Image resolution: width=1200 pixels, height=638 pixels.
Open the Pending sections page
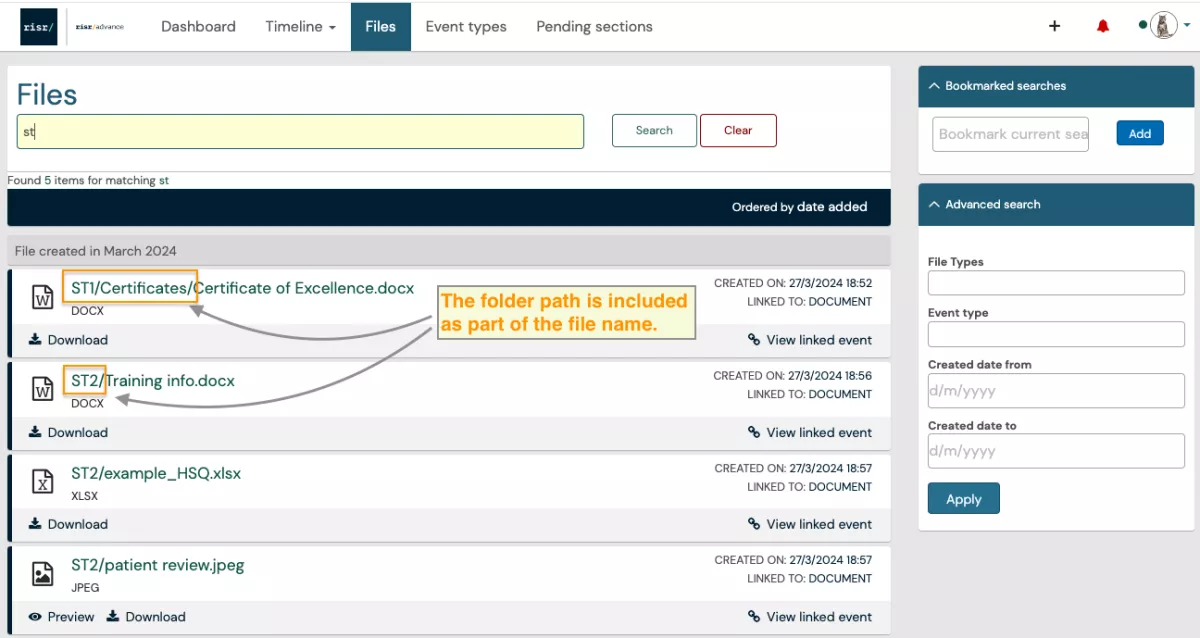(594, 26)
